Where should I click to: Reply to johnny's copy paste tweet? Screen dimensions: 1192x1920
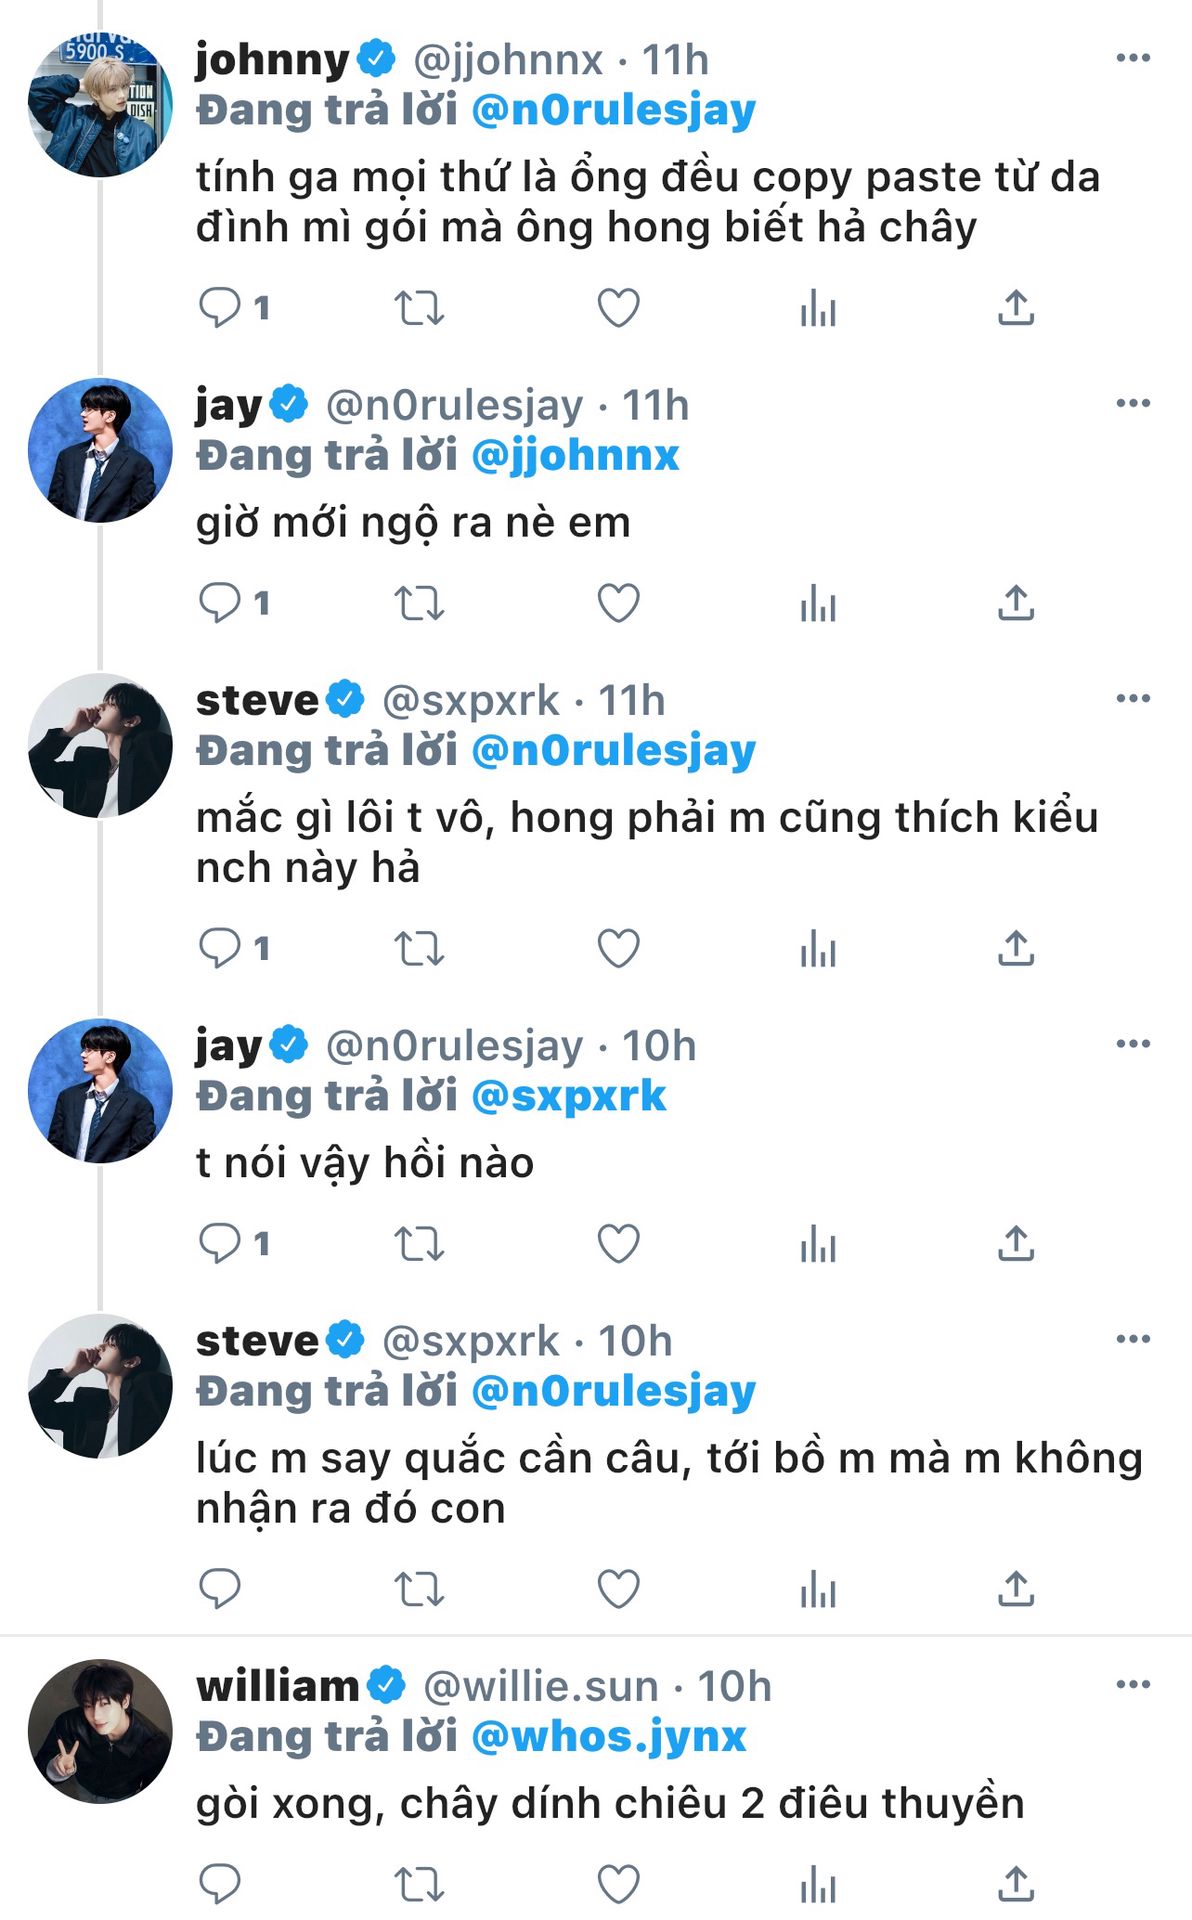coord(220,307)
